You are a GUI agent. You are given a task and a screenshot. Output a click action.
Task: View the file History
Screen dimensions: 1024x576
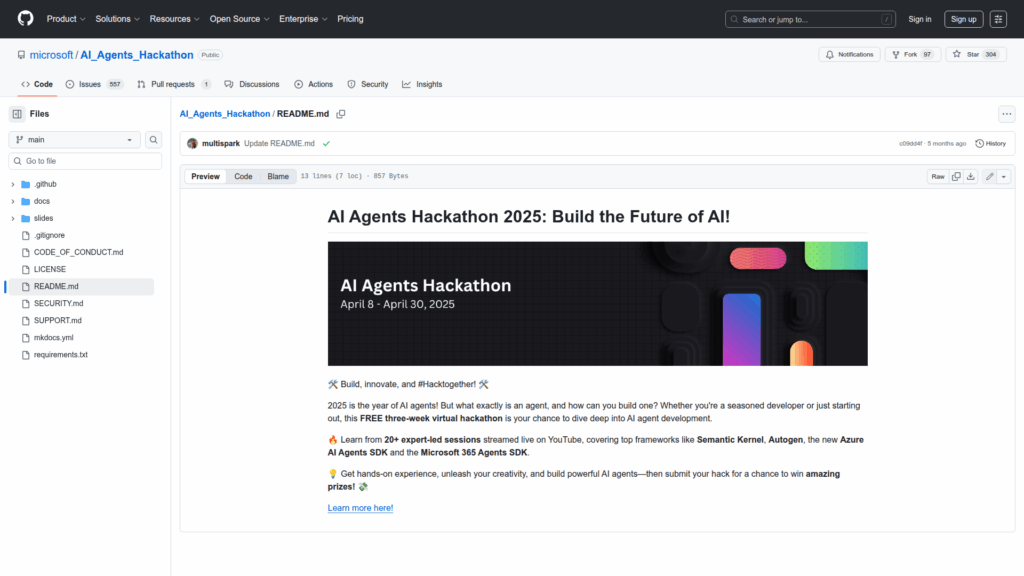coord(991,144)
